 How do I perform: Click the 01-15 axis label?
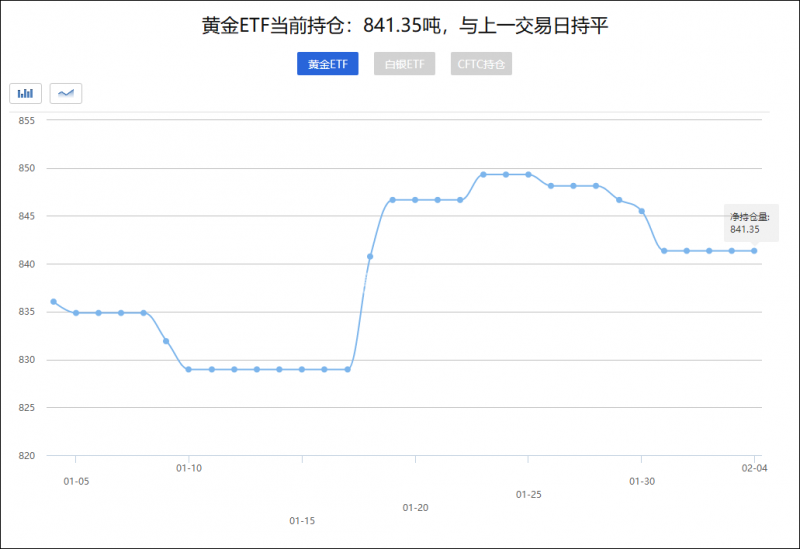click(302, 521)
